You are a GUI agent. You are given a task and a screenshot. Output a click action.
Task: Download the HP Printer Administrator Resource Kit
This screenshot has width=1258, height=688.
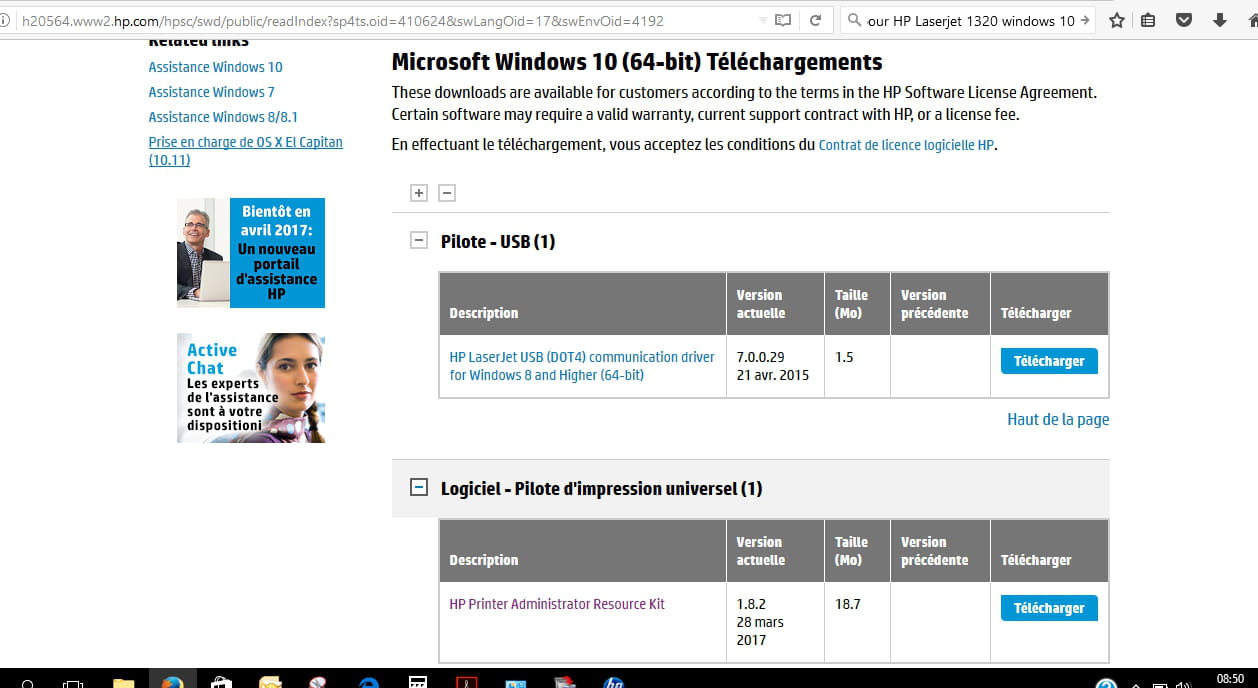tap(1049, 608)
